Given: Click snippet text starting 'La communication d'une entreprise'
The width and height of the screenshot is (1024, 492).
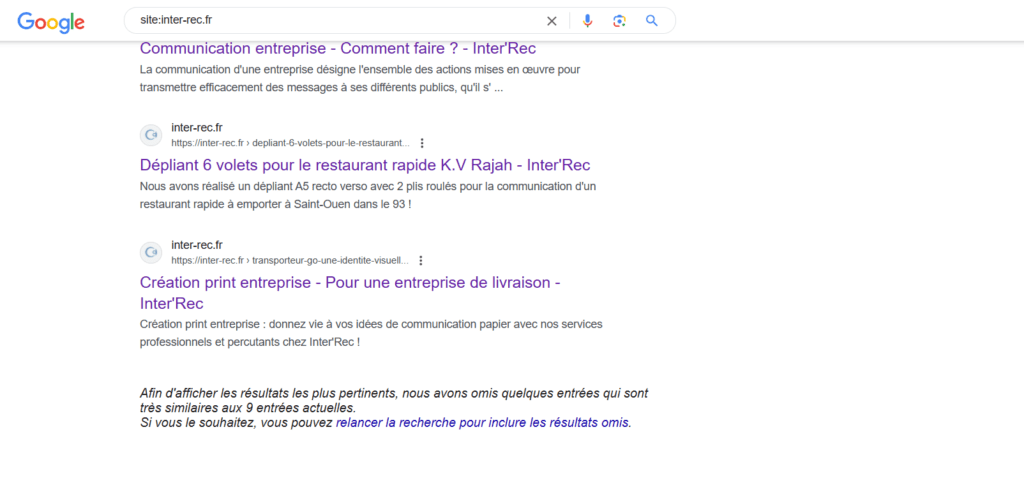Looking at the screenshot, I should (x=360, y=78).
